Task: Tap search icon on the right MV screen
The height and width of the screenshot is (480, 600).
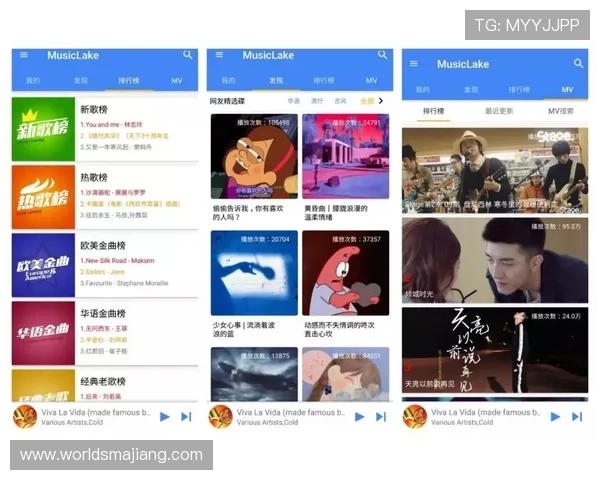Action: point(578,64)
